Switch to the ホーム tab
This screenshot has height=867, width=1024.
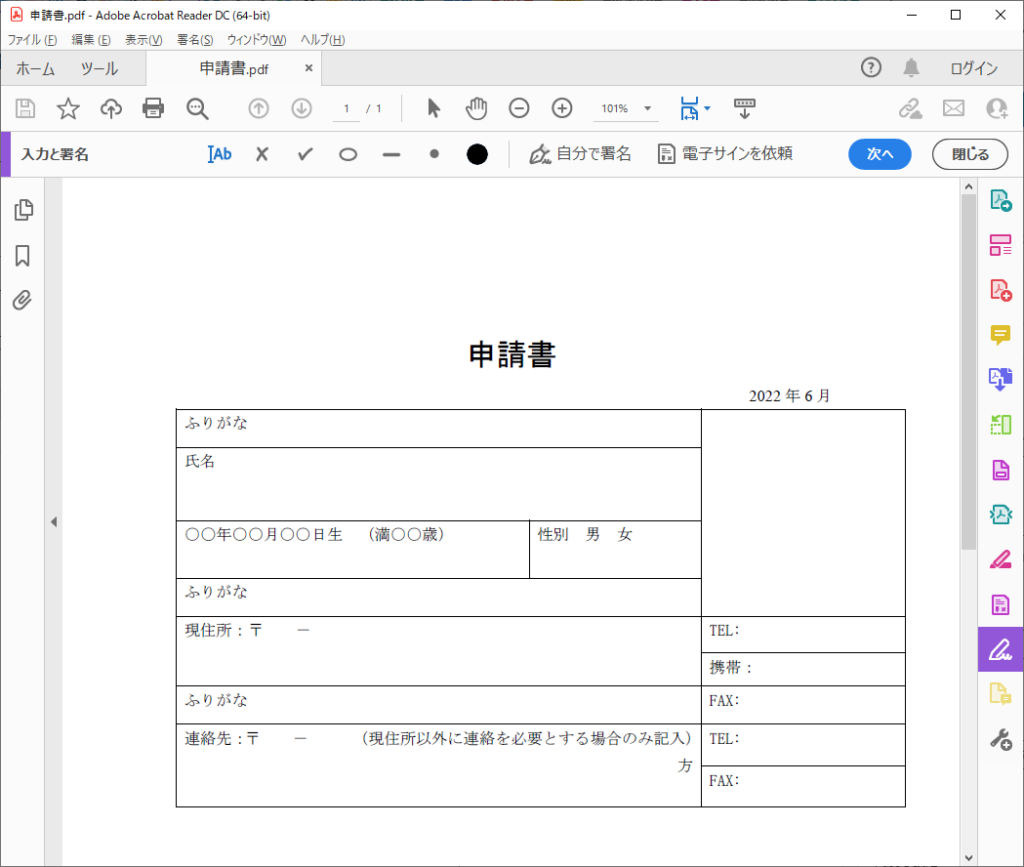[36, 68]
